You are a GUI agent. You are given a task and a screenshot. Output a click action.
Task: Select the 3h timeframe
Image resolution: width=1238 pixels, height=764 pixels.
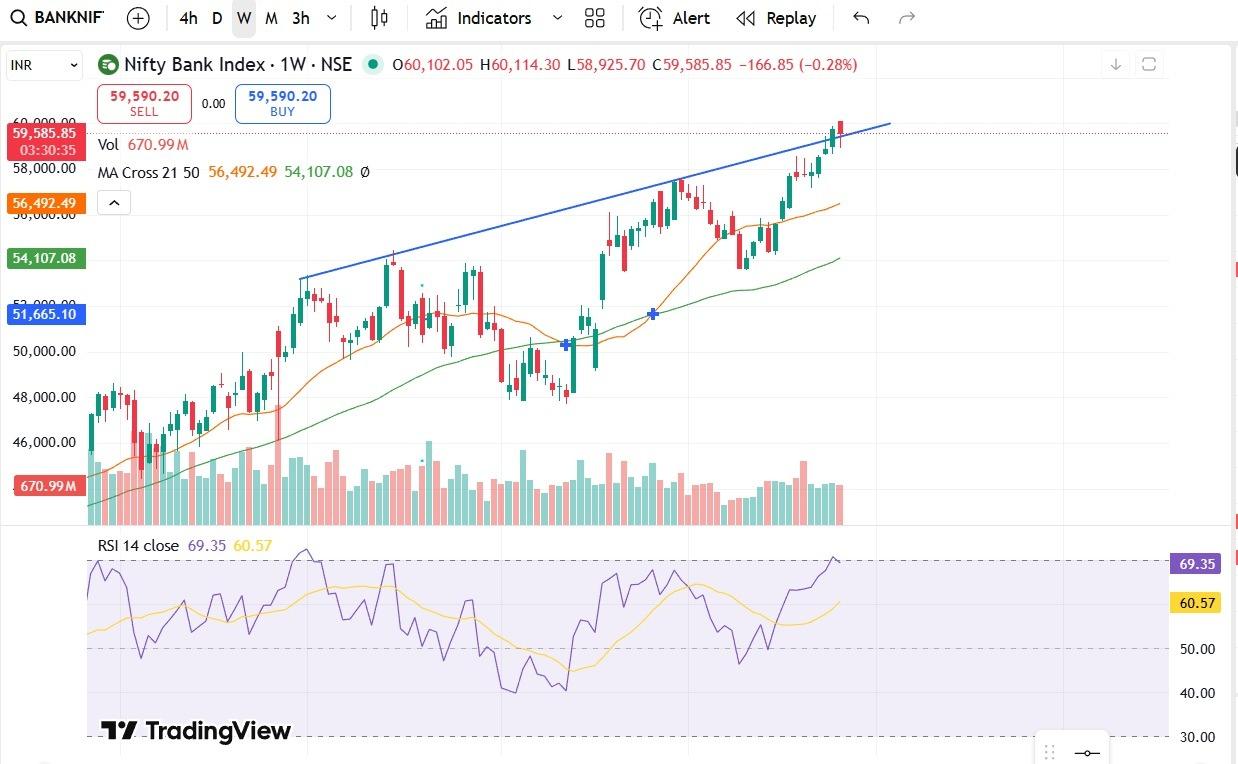tap(301, 18)
